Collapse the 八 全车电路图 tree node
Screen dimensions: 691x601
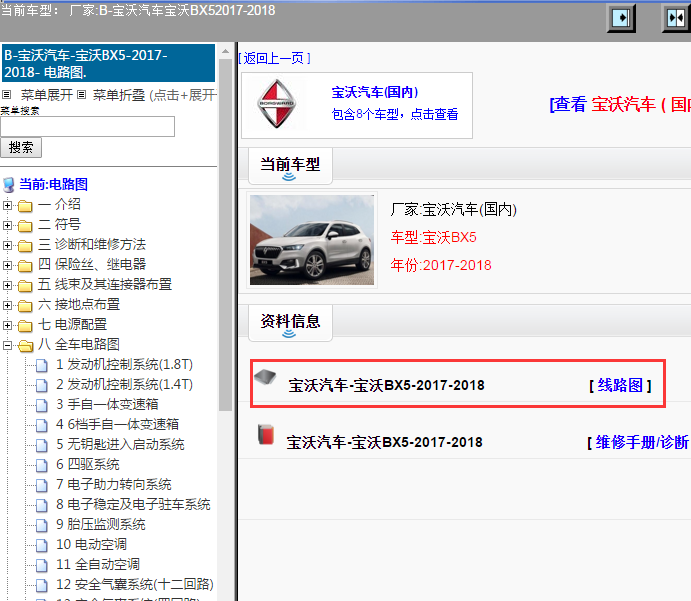point(7,345)
